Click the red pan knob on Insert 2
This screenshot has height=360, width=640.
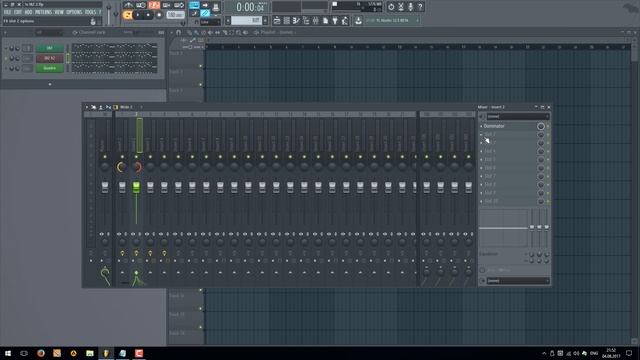pyautogui.click(x=137, y=167)
